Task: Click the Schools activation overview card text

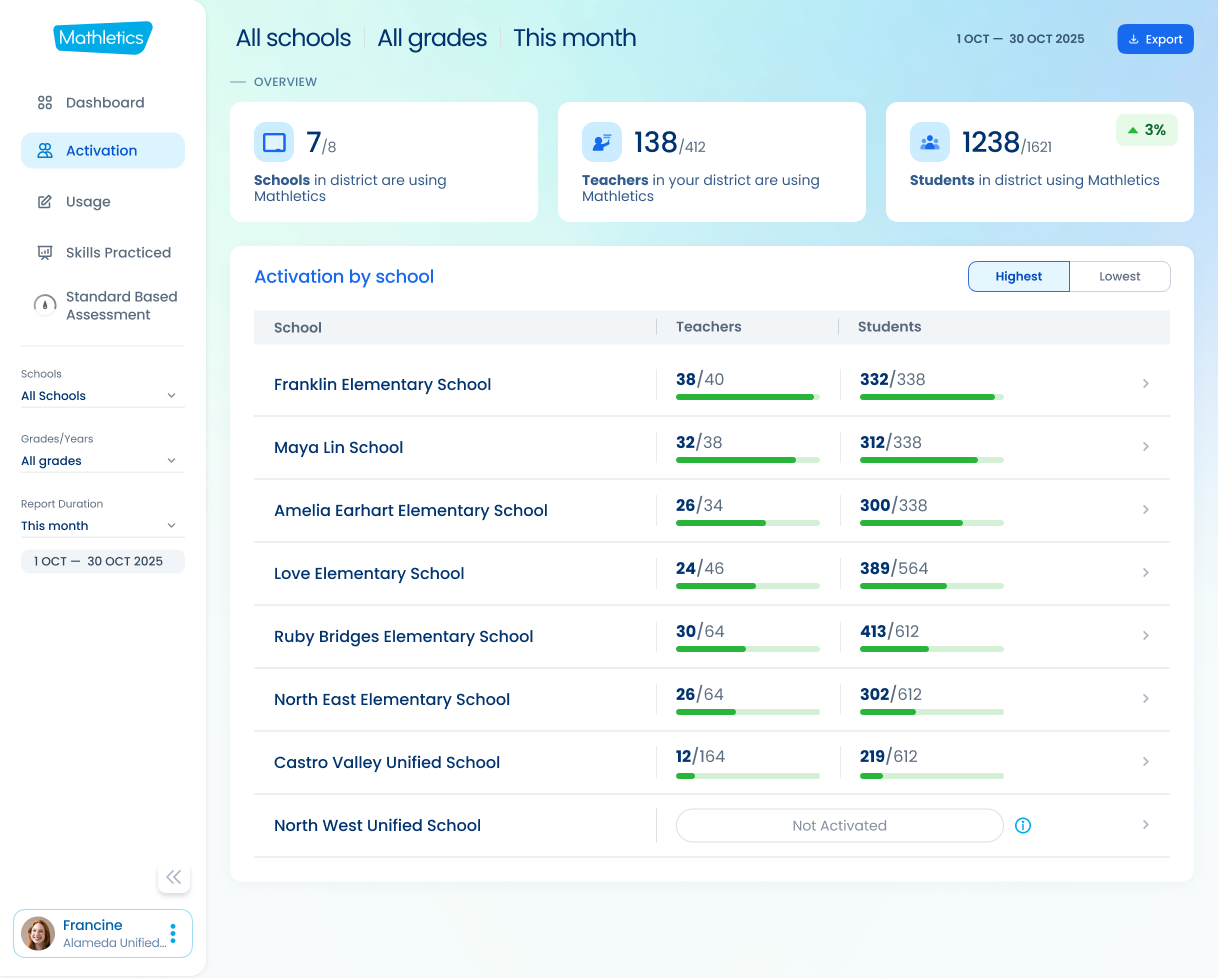Action: point(350,188)
